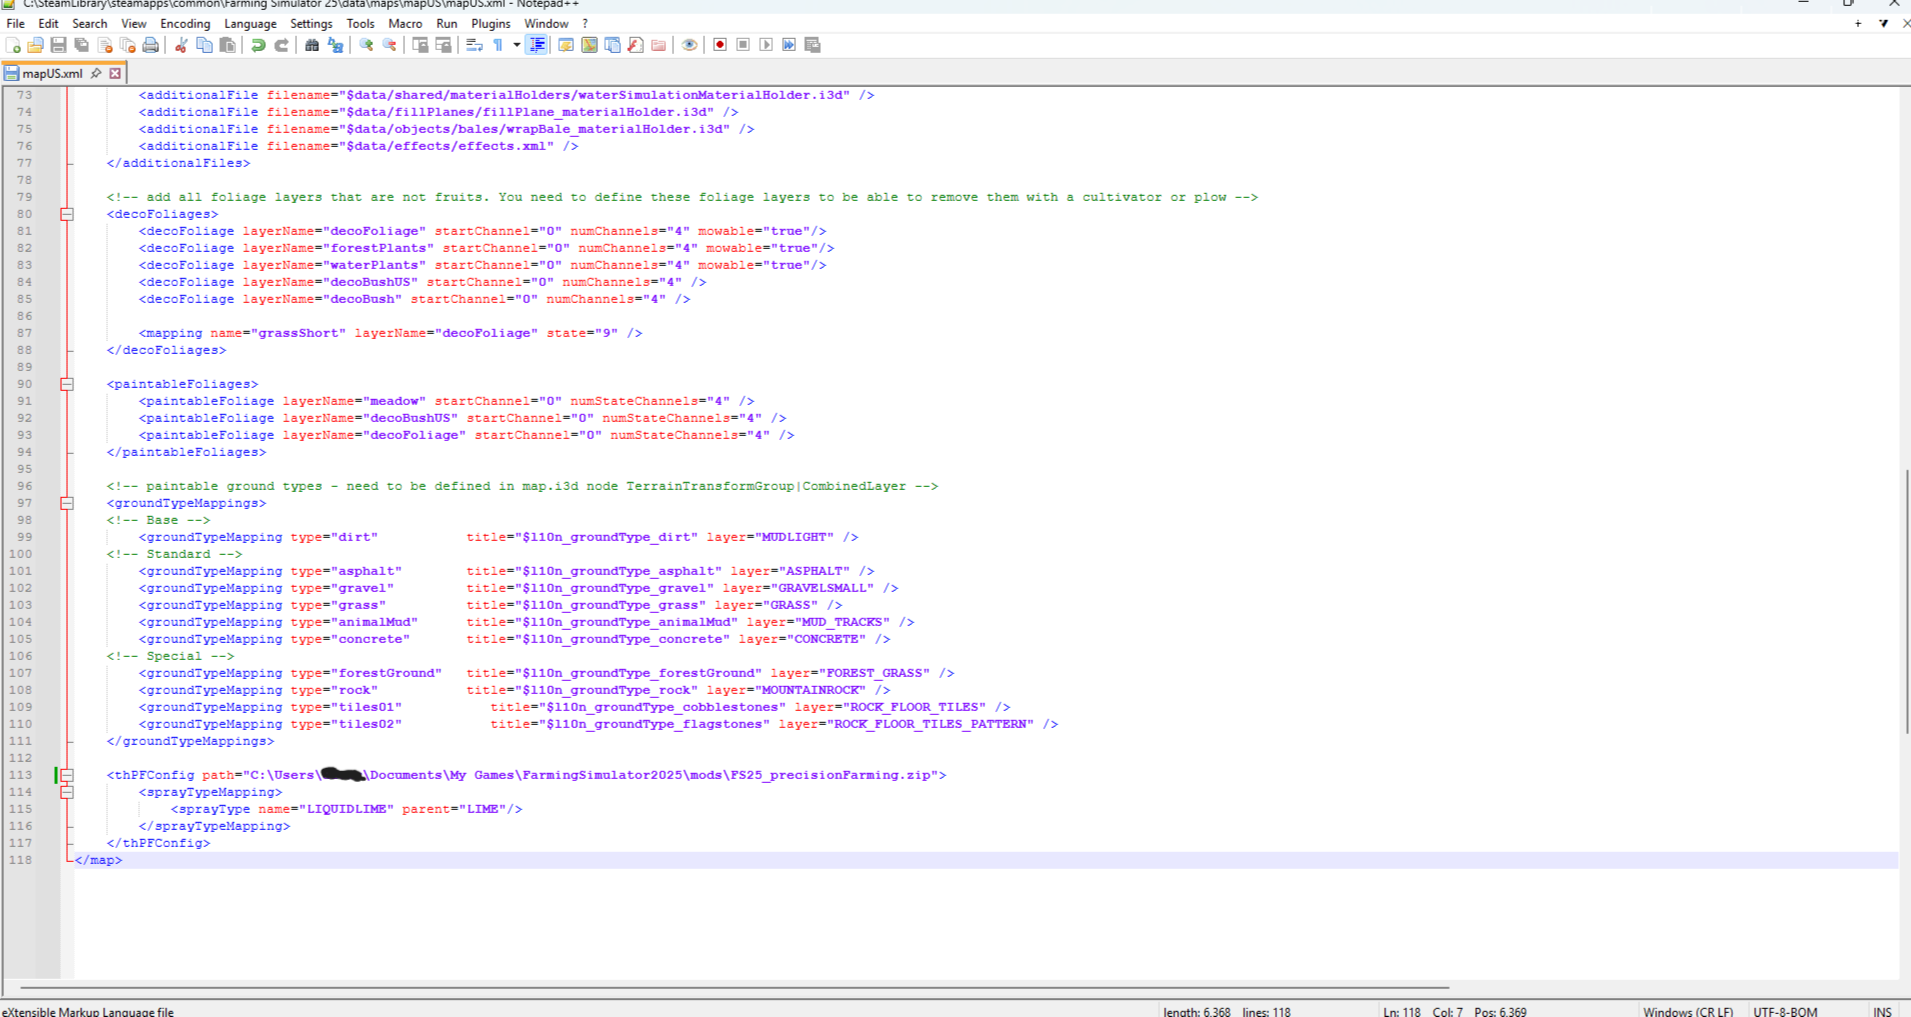
Task: Collapse the decoFoliages fold on line 80
Action: tap(67, 214)
